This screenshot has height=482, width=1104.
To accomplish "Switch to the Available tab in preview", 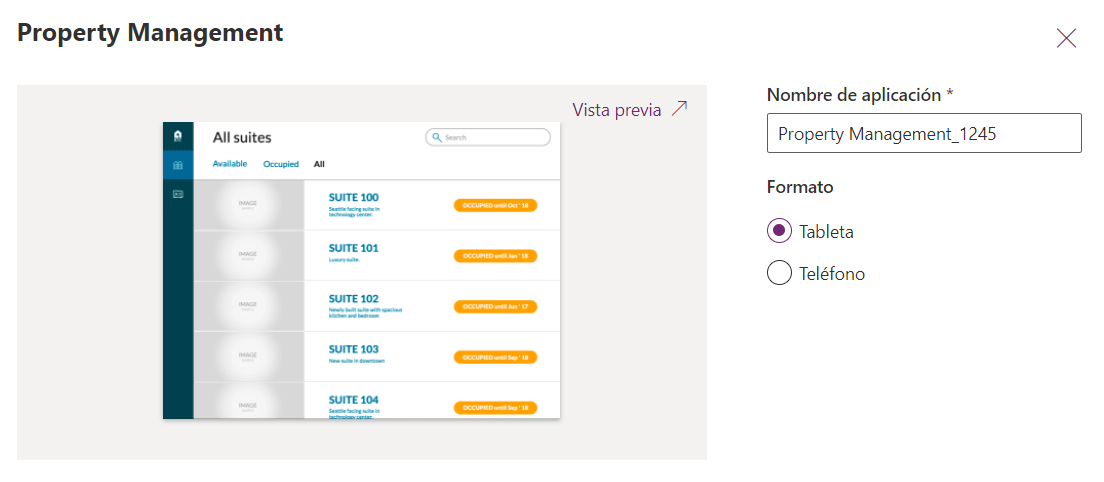I will tap(230, 164).
